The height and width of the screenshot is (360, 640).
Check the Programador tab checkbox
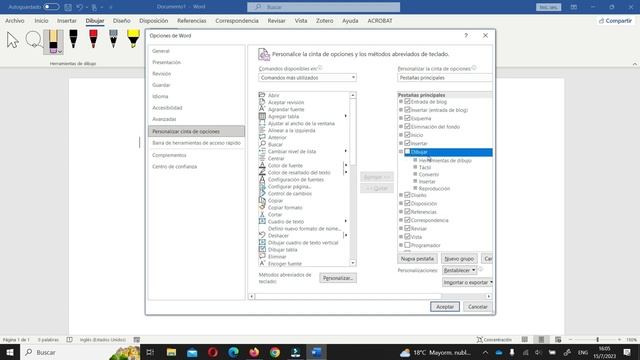[x=407, y=245]
